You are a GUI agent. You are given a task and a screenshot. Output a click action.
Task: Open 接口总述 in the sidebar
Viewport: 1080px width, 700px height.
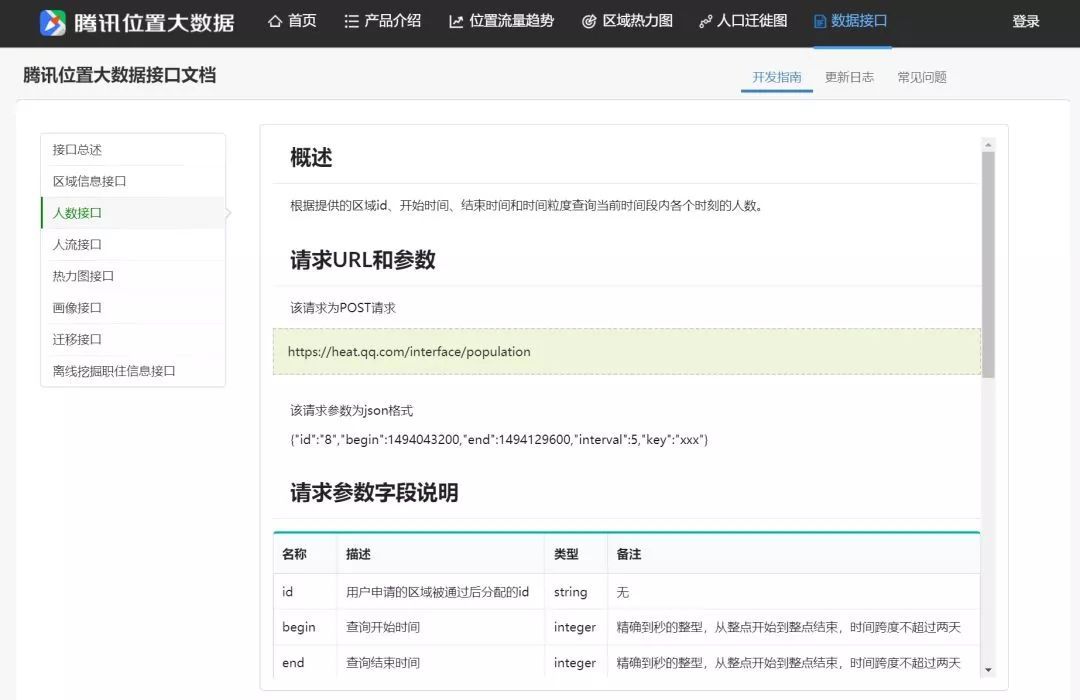coord(78,150)
